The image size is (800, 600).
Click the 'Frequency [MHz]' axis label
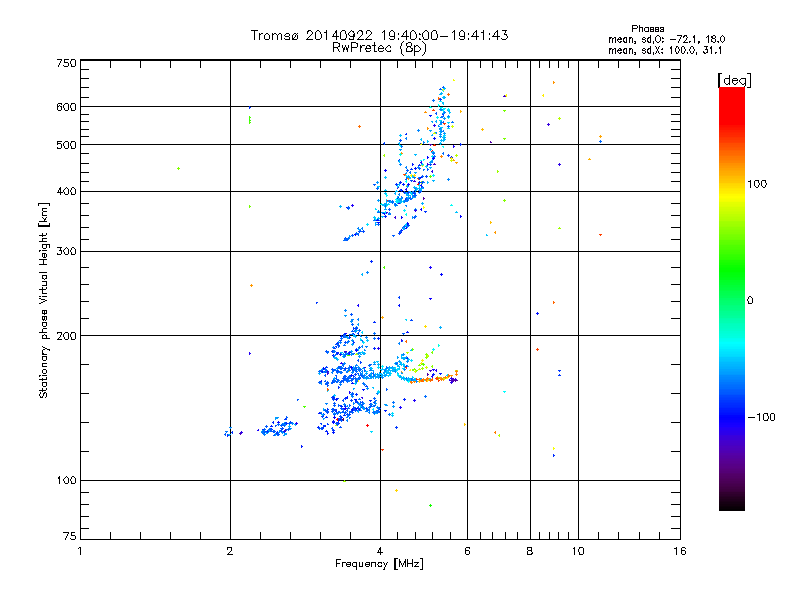click(379, 564)
